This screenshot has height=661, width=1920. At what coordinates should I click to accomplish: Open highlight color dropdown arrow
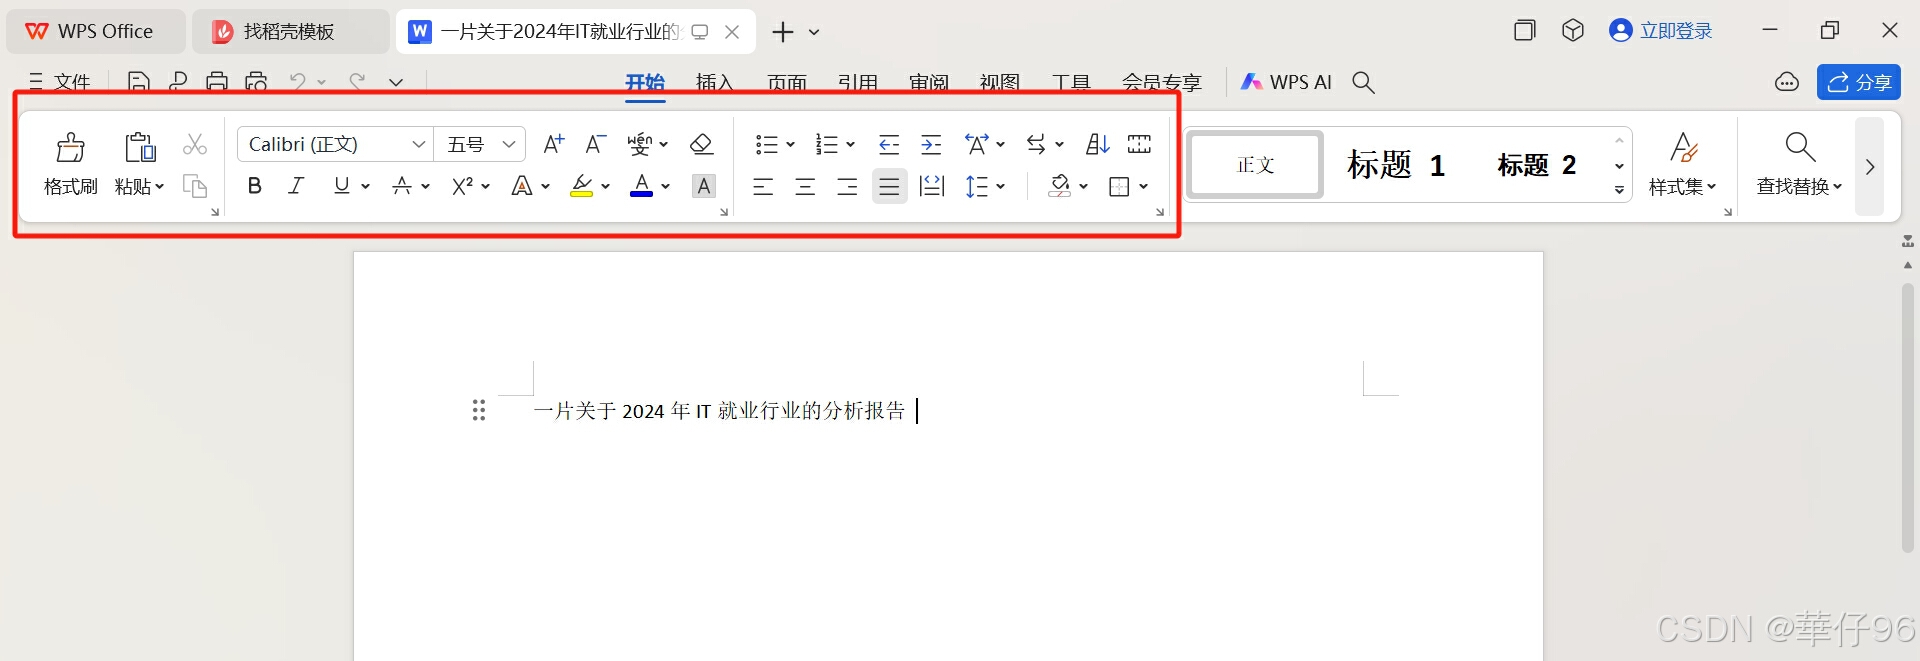click(605, 187)
